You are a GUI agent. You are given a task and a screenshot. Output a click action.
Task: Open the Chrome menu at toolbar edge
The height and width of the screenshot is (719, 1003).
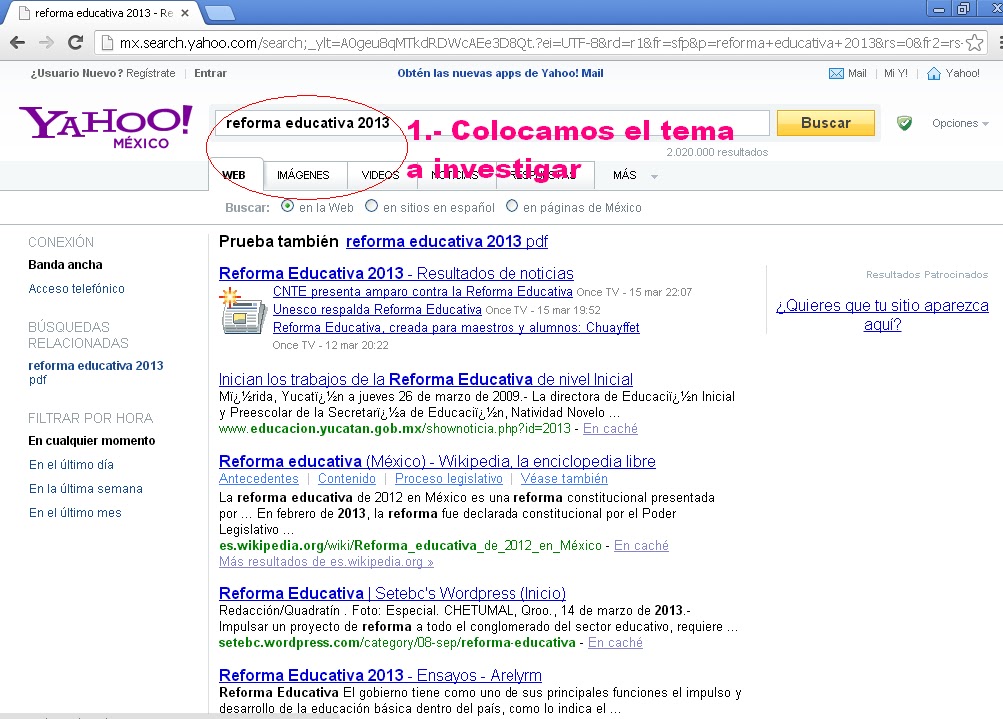[999, 43]
